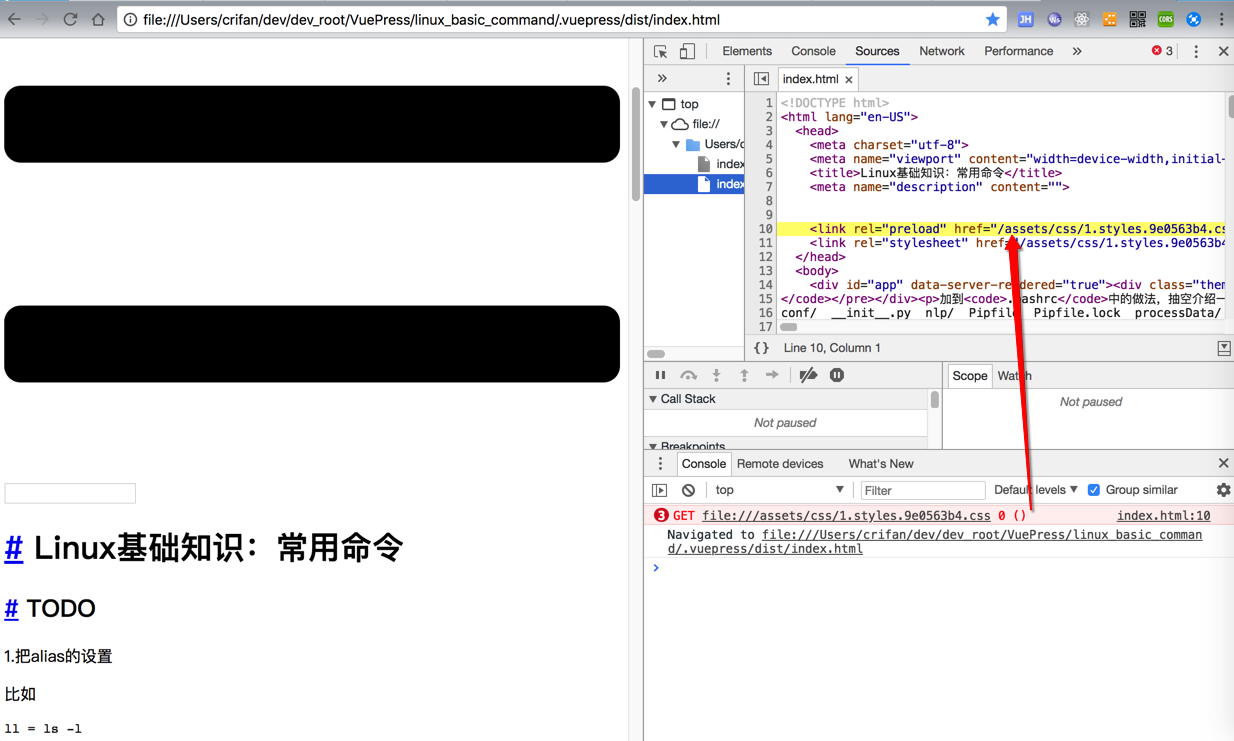
Task: Reload the page with refresh icon
Action: [x=70, y=19]
